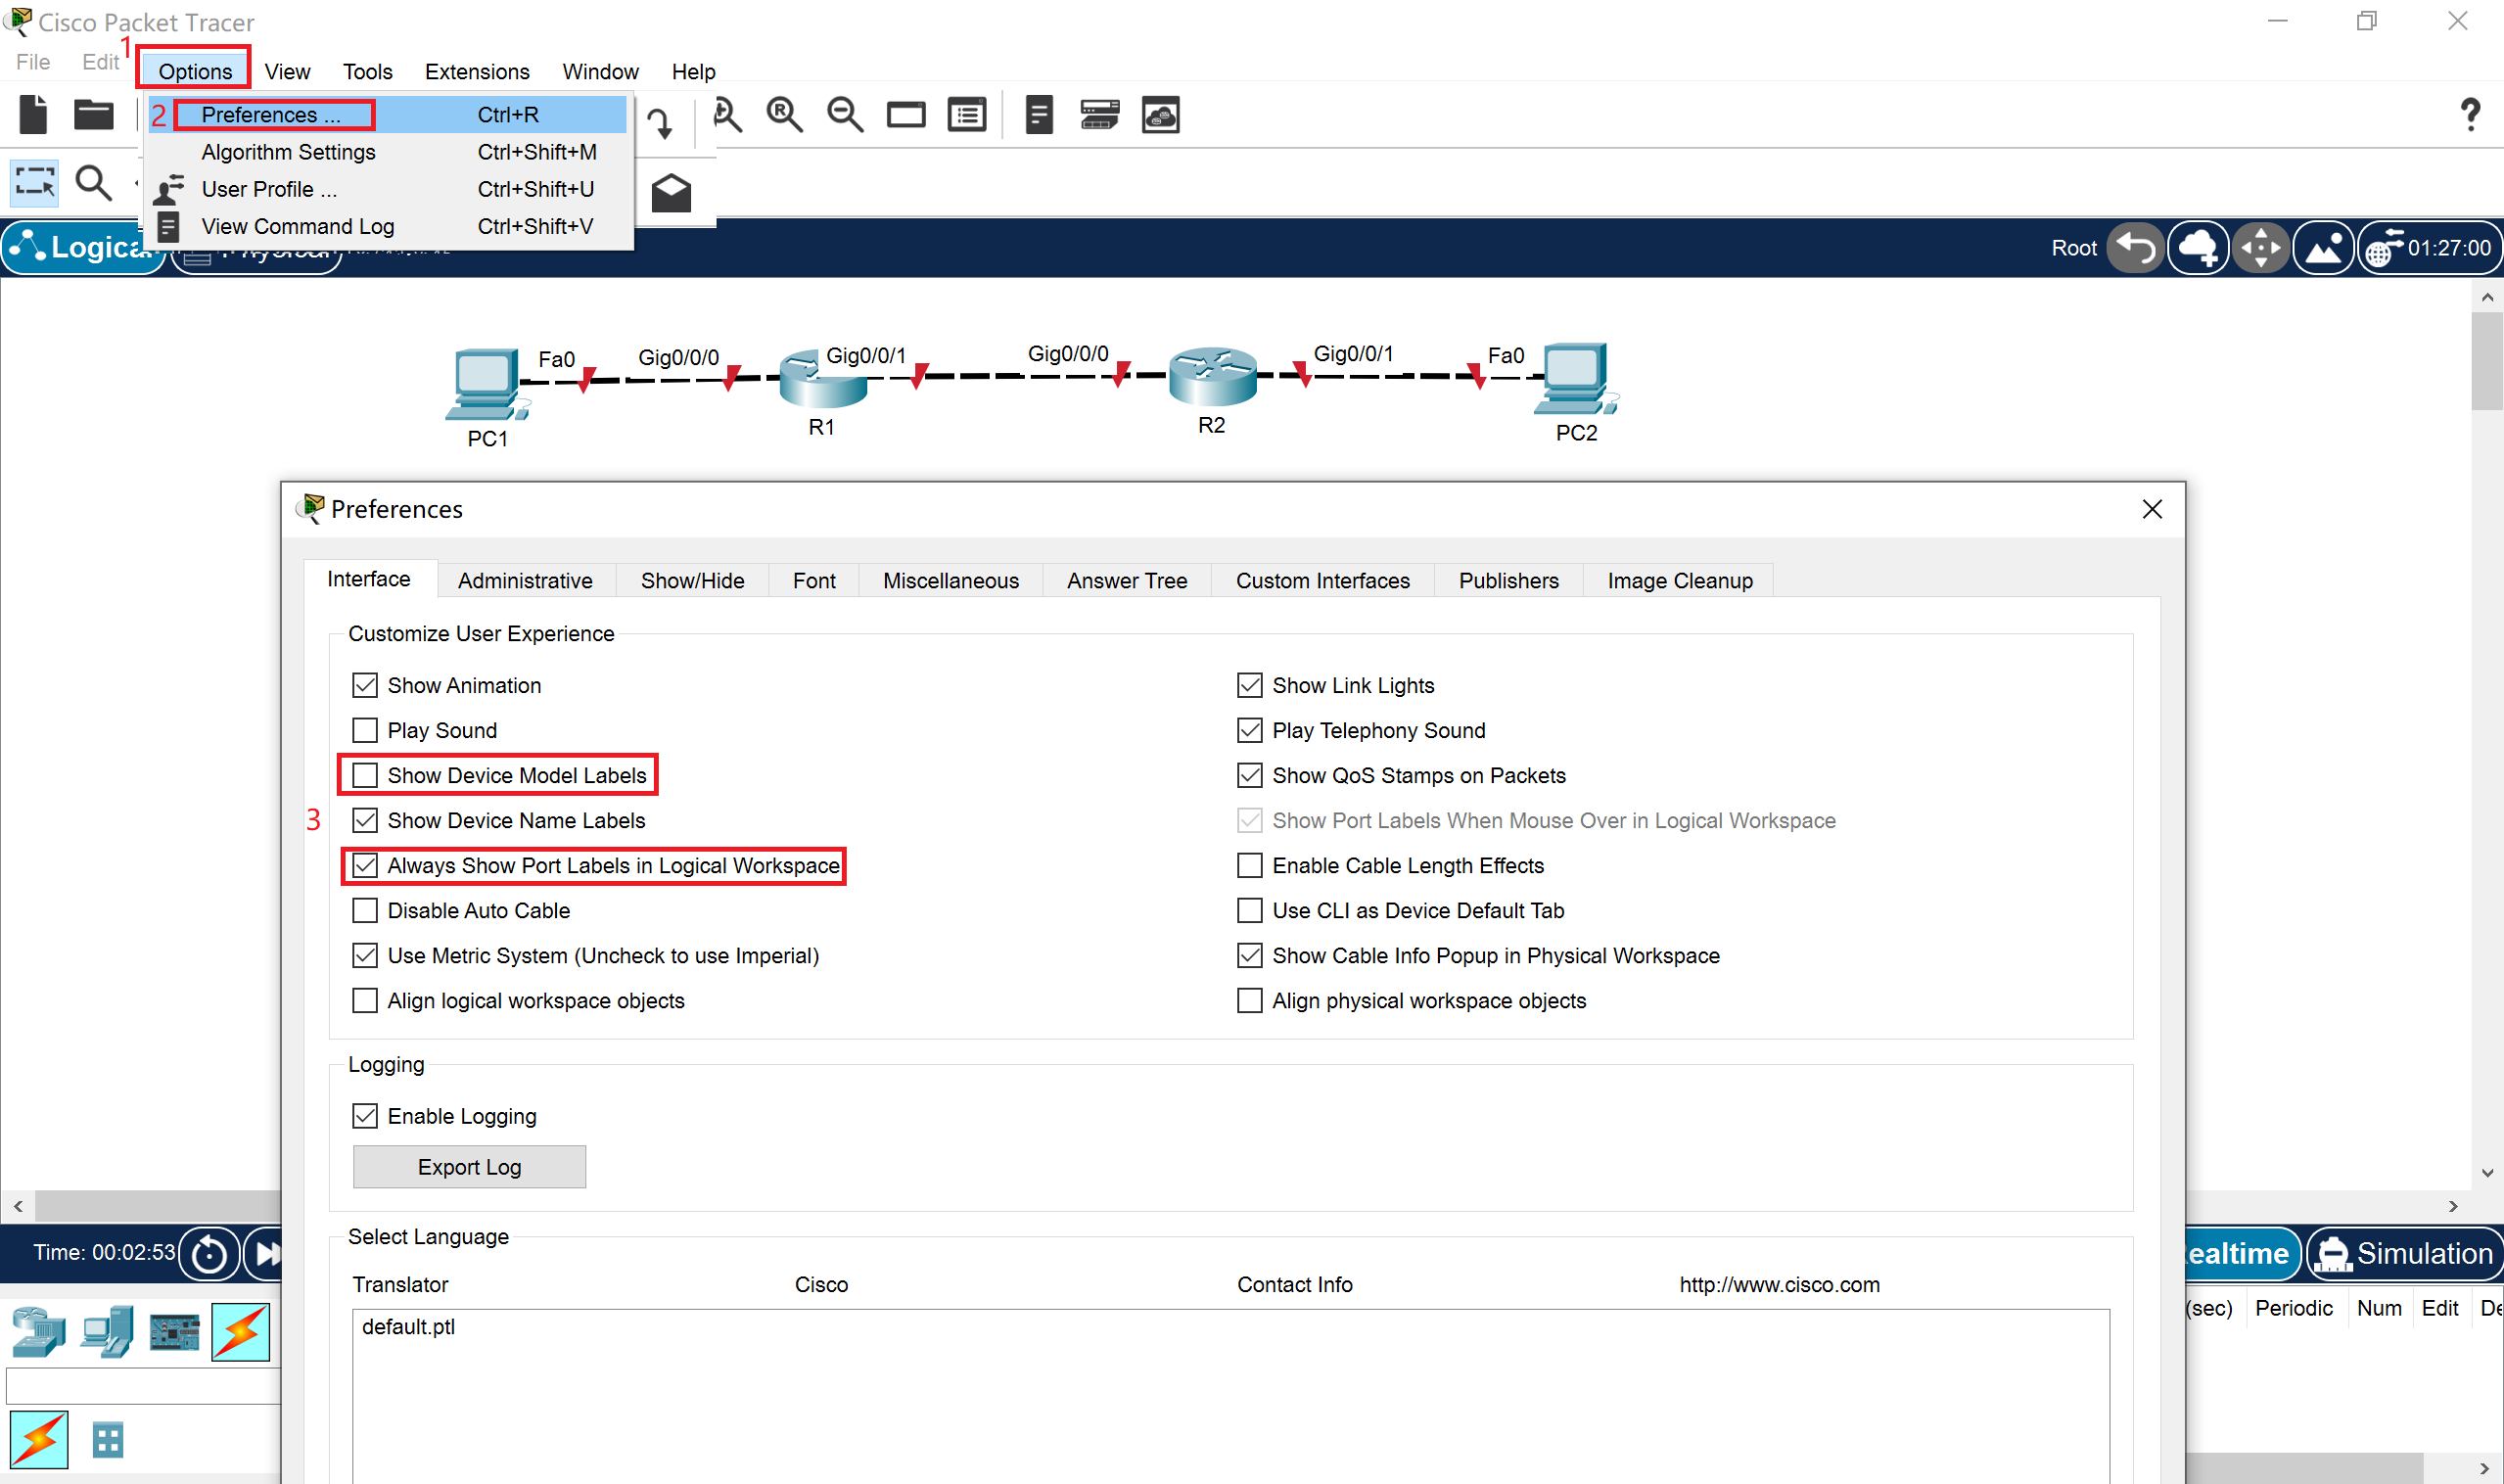Uncheck Always Show Port Labels in Logical Workspace
The height and width of the screenshot is (1484, 2504).
pos(365,865)
